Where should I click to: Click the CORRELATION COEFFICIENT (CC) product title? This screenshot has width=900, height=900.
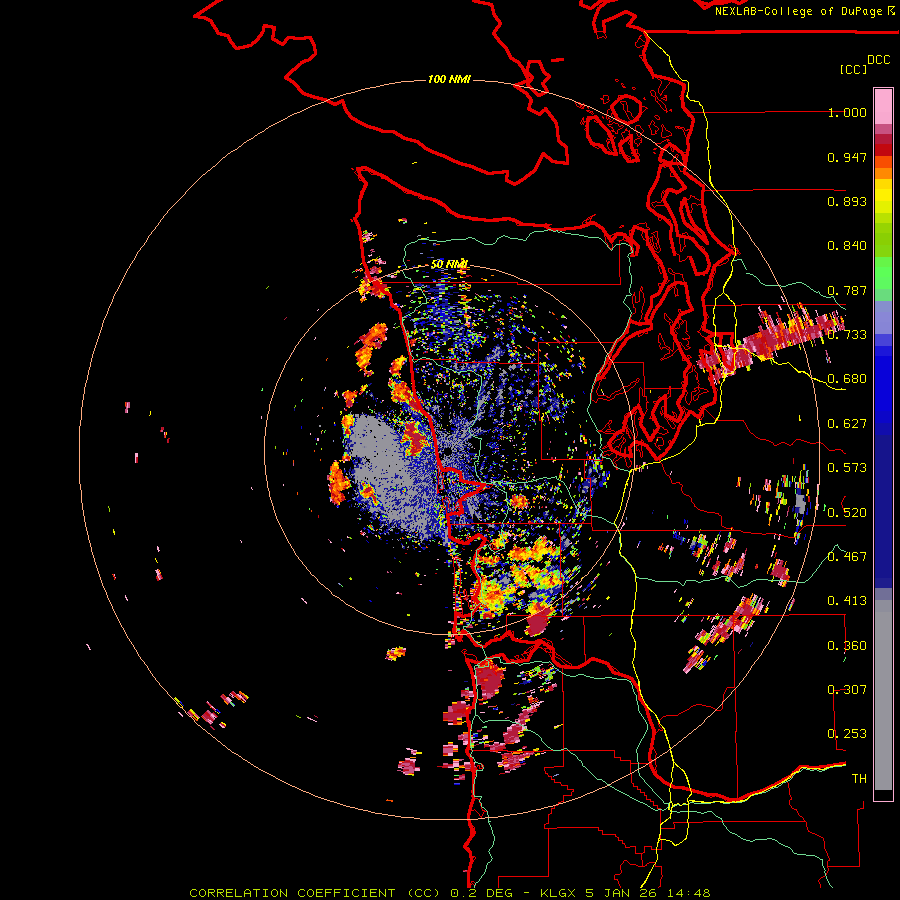pyautogui.click(x=315, y=893)
